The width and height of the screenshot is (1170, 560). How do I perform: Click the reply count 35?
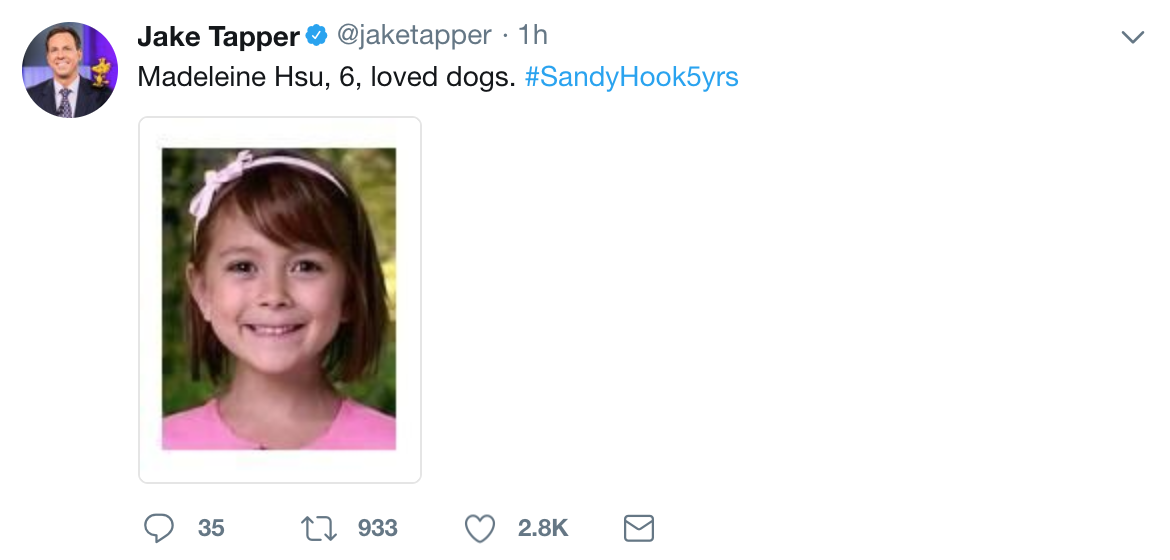tap(211, 527)
